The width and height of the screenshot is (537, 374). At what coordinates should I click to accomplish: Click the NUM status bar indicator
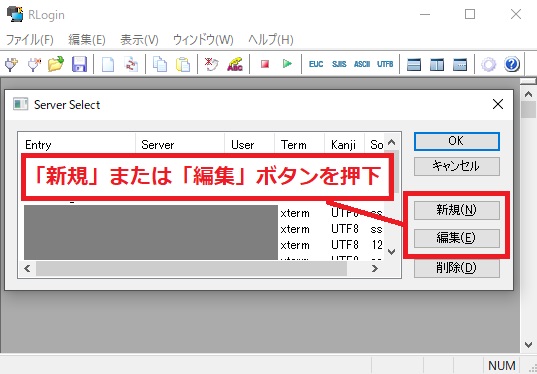tap(501, 365)
